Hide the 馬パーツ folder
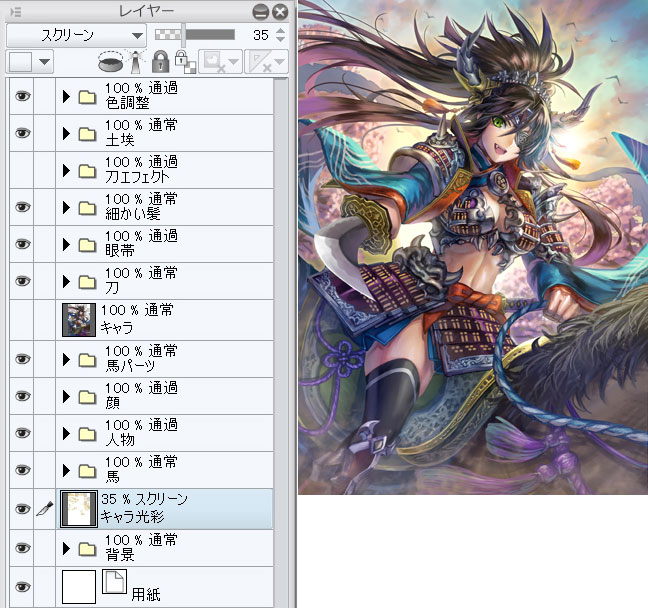Image resolution: width=648 pixels, height=608 pixels. coord(22,359)
